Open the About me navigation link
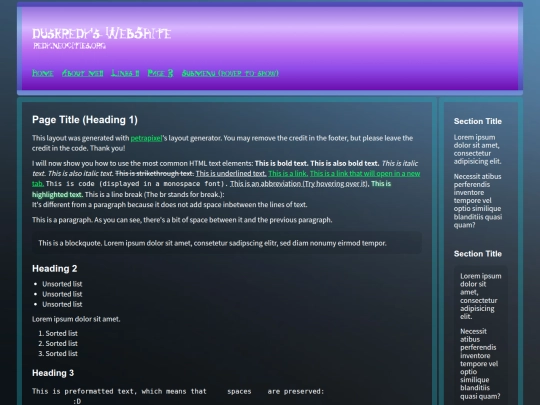Image resolution: width=540 pixels, height=405 pixels. pyautogui.click(x=83, y=73)
